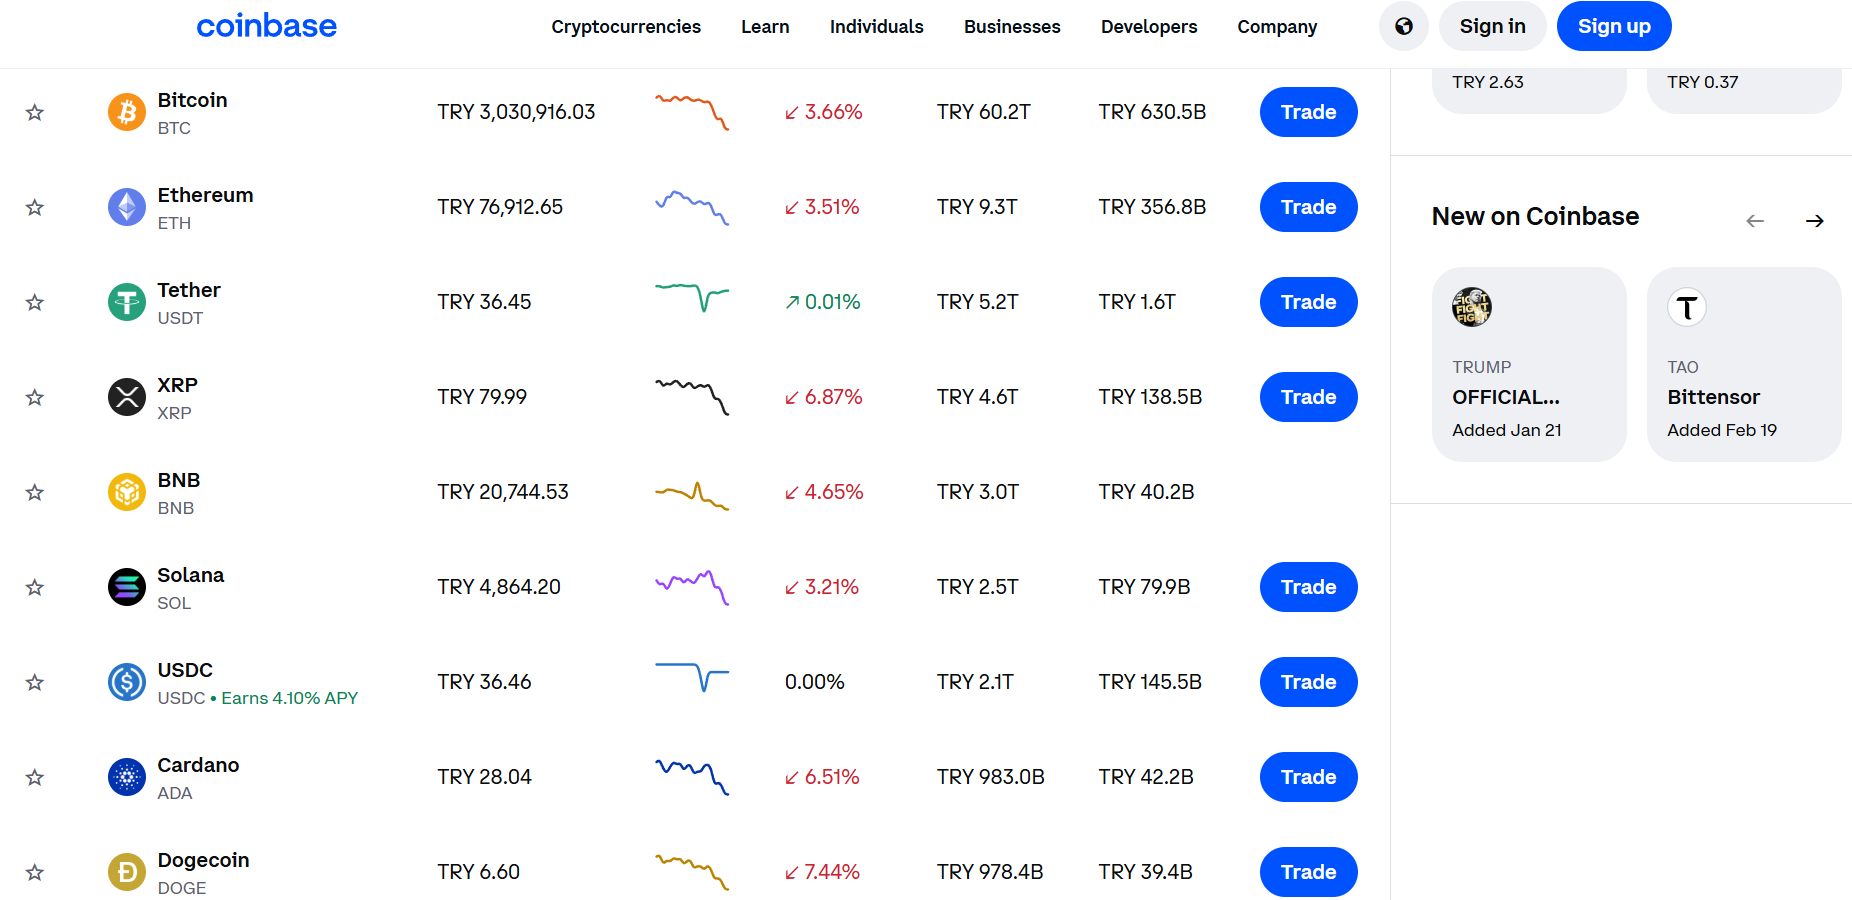Click the Sign up button
Viewport: 1852px width, 900px height.
(x=1614, y=26)
